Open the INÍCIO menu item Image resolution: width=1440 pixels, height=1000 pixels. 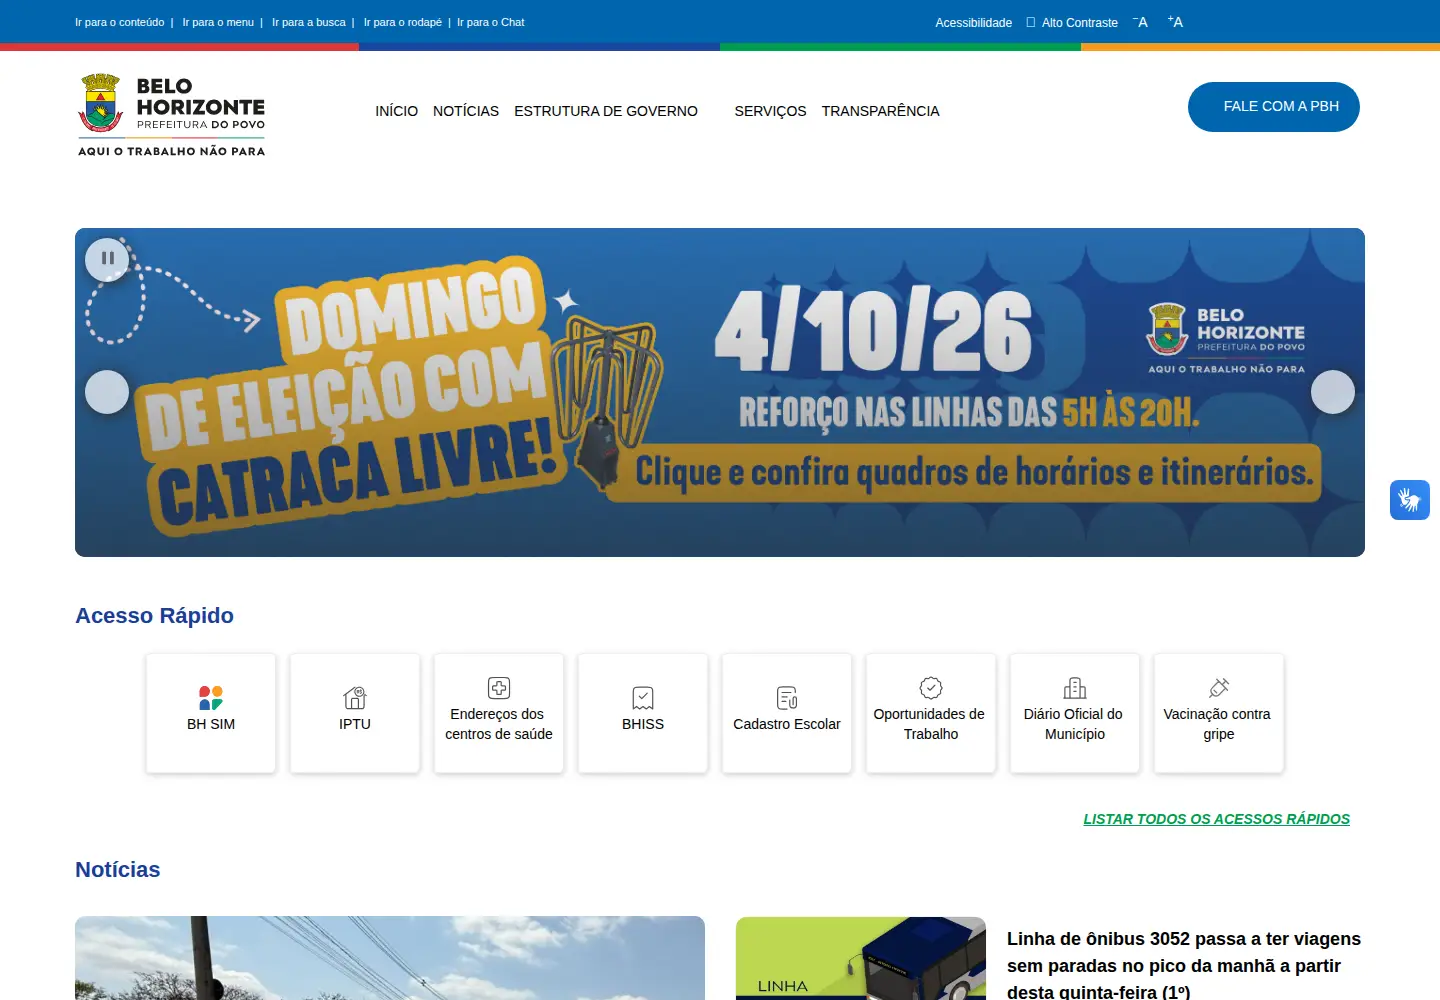tap(397, 111)
